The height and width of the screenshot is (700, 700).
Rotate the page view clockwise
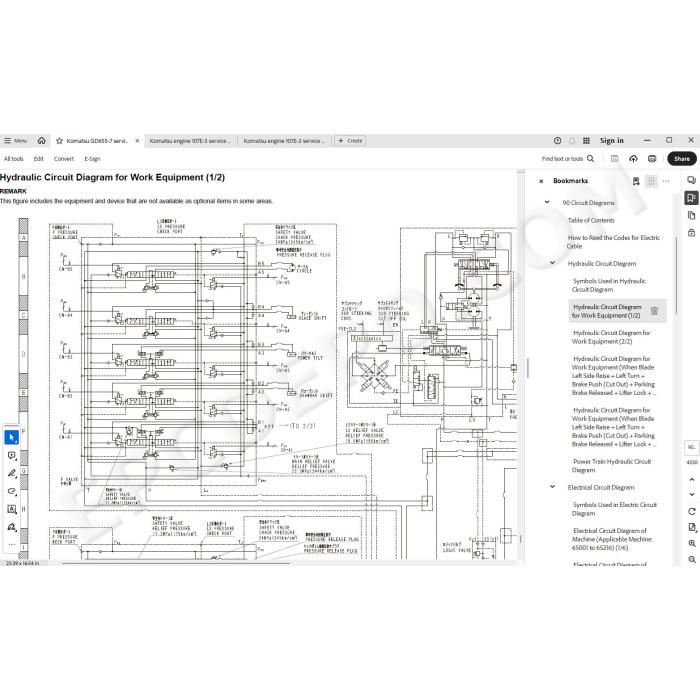(692, 511)
